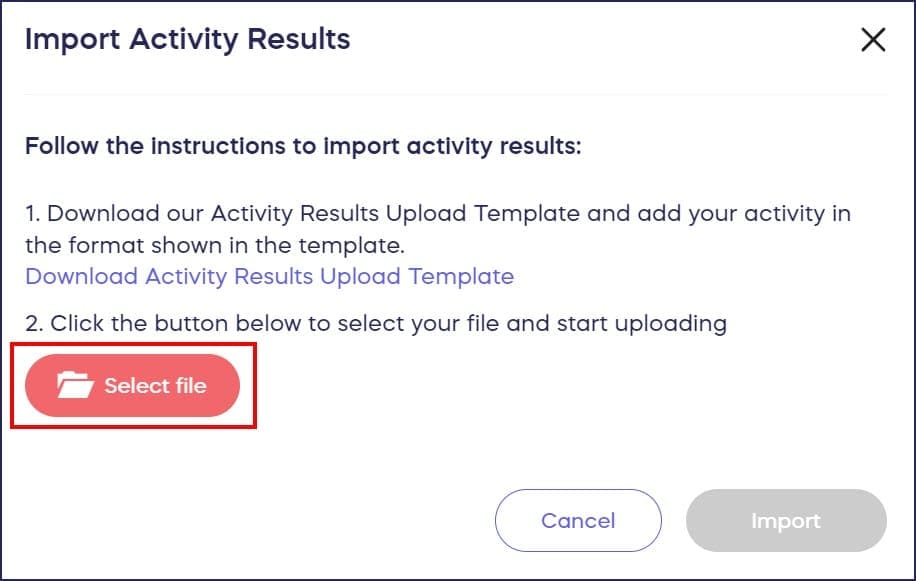
Task: Choose a file using the highlighted button
Action: click(134, 386)
